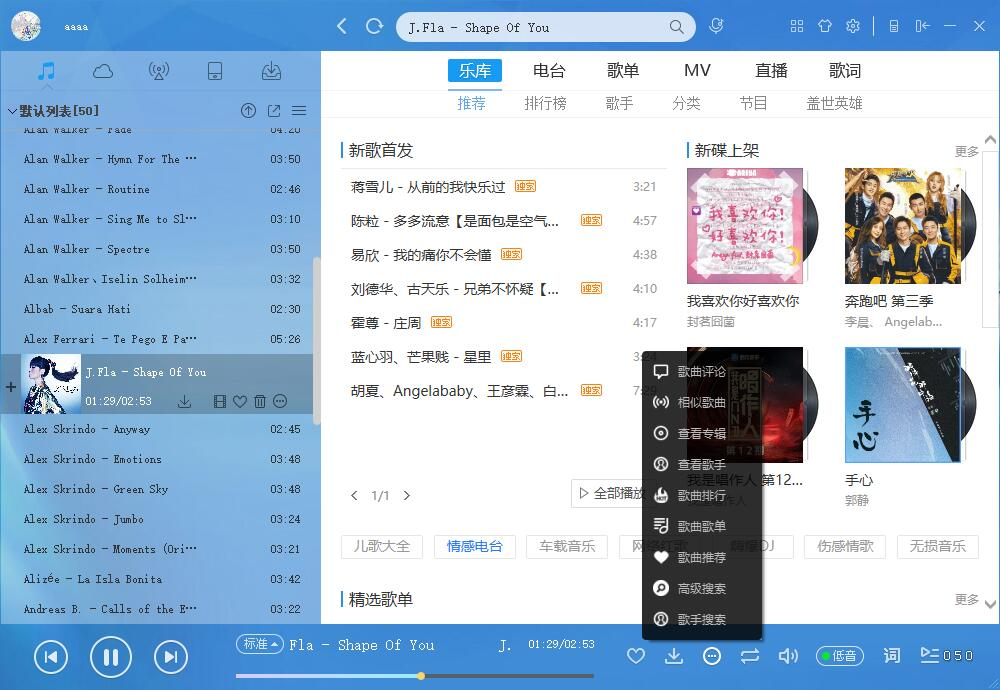This screenshot has width=1000, height=690.
Task: Select 查看专辑 in the context menu
Action: click(x=702, y=434)
